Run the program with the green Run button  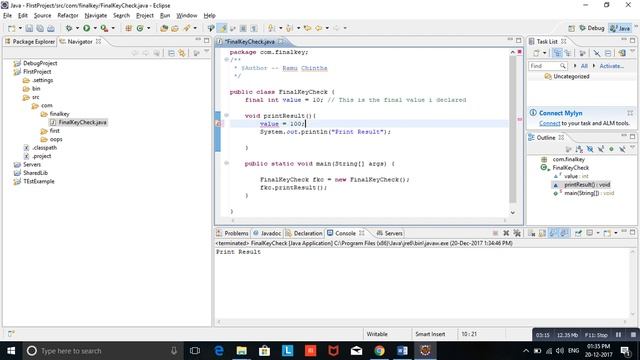(x=87, y=28)
